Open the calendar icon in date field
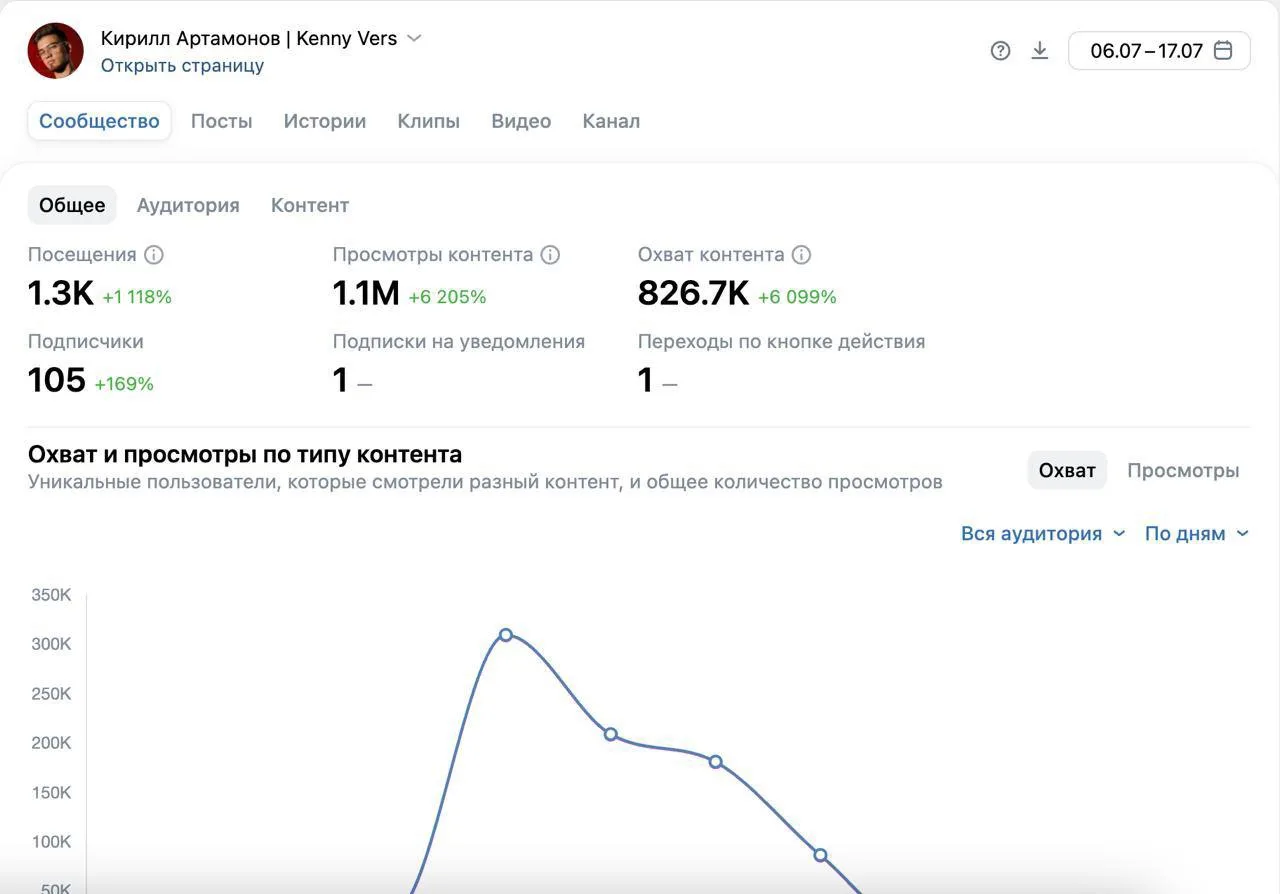The width and height of the screenshot is (1280, 894). pos(1223,50)
